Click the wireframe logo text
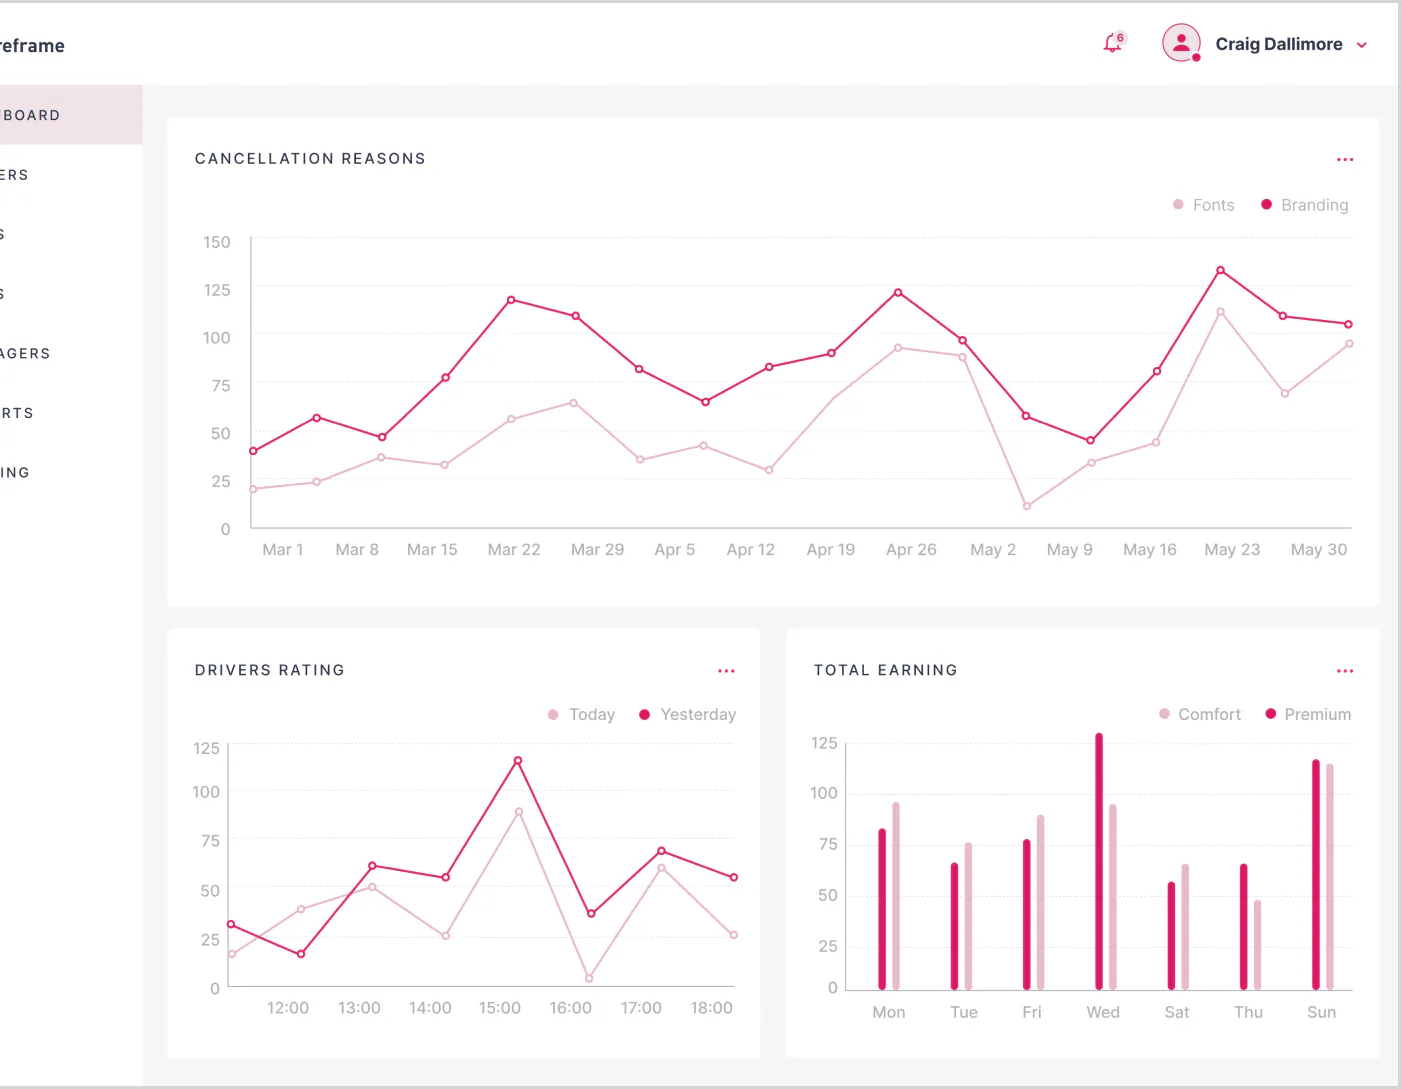1401x1089 pixels. (32, 46)
